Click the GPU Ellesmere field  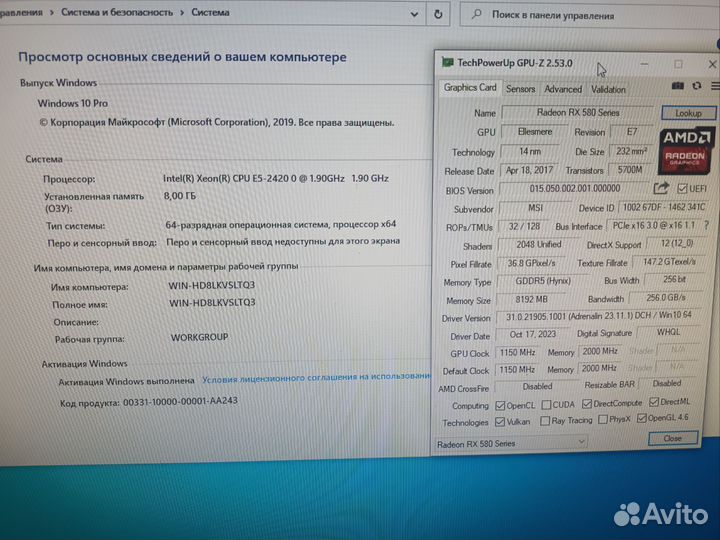tap(534, 132)
